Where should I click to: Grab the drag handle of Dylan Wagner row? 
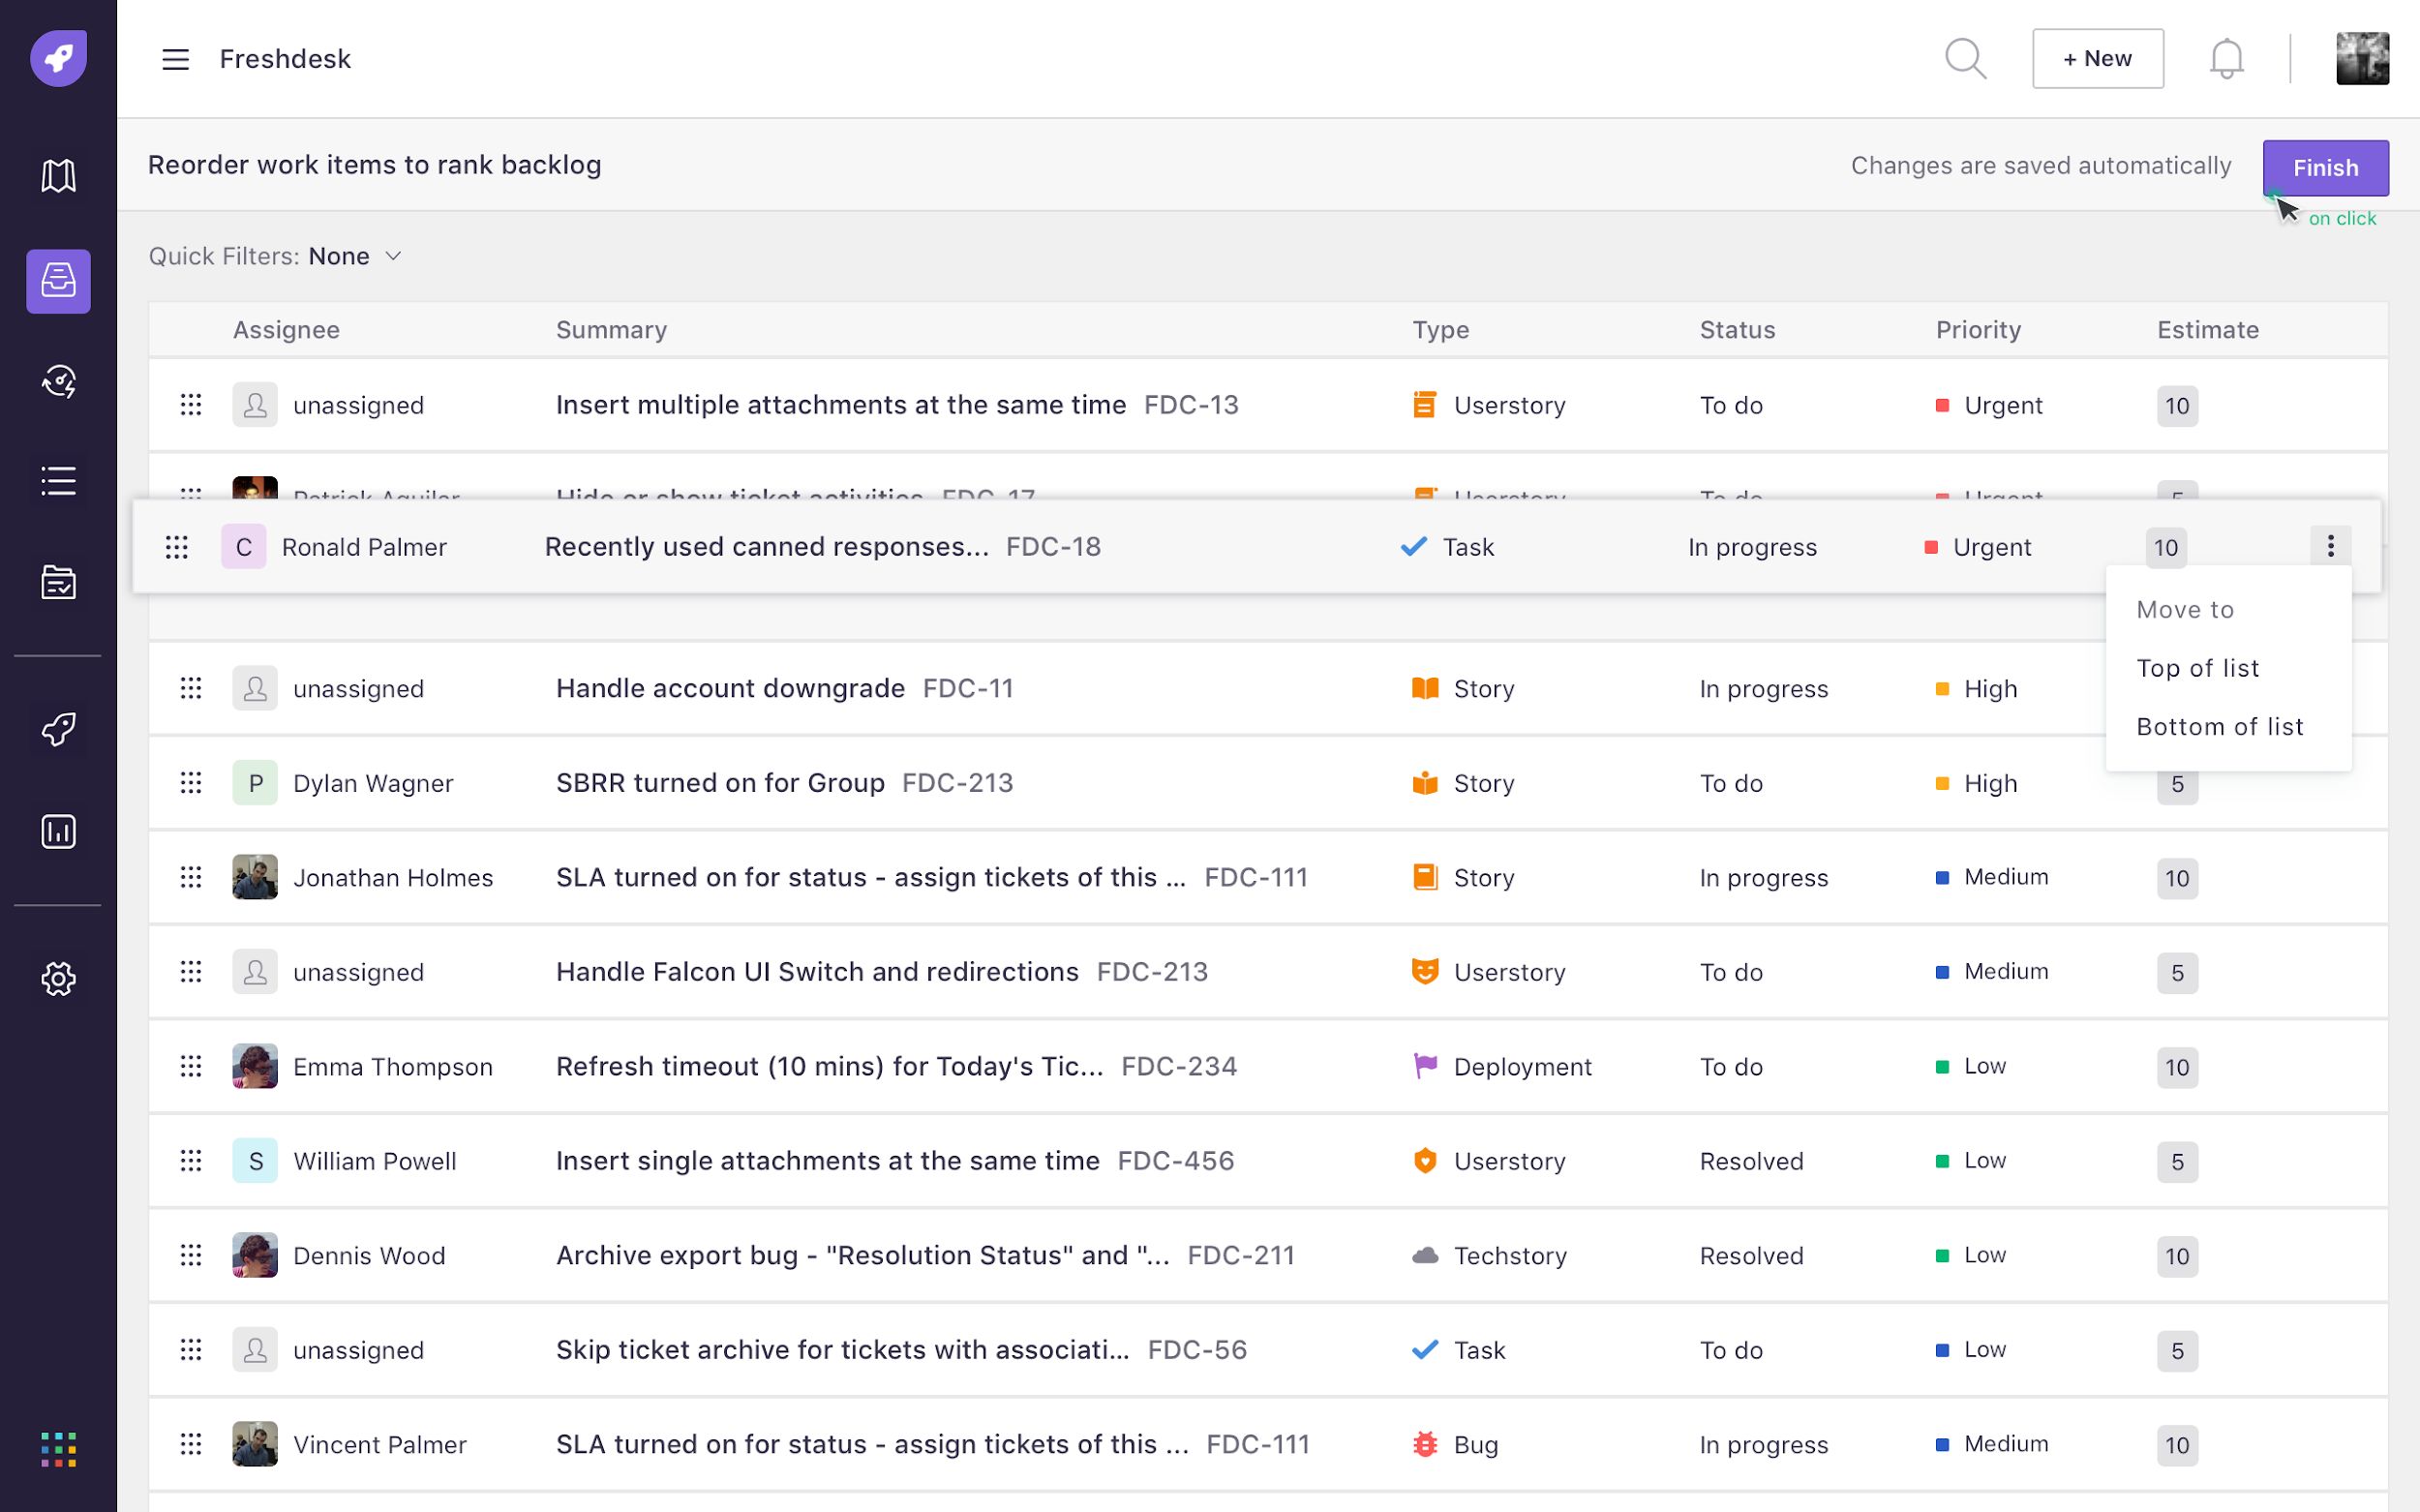191,783
